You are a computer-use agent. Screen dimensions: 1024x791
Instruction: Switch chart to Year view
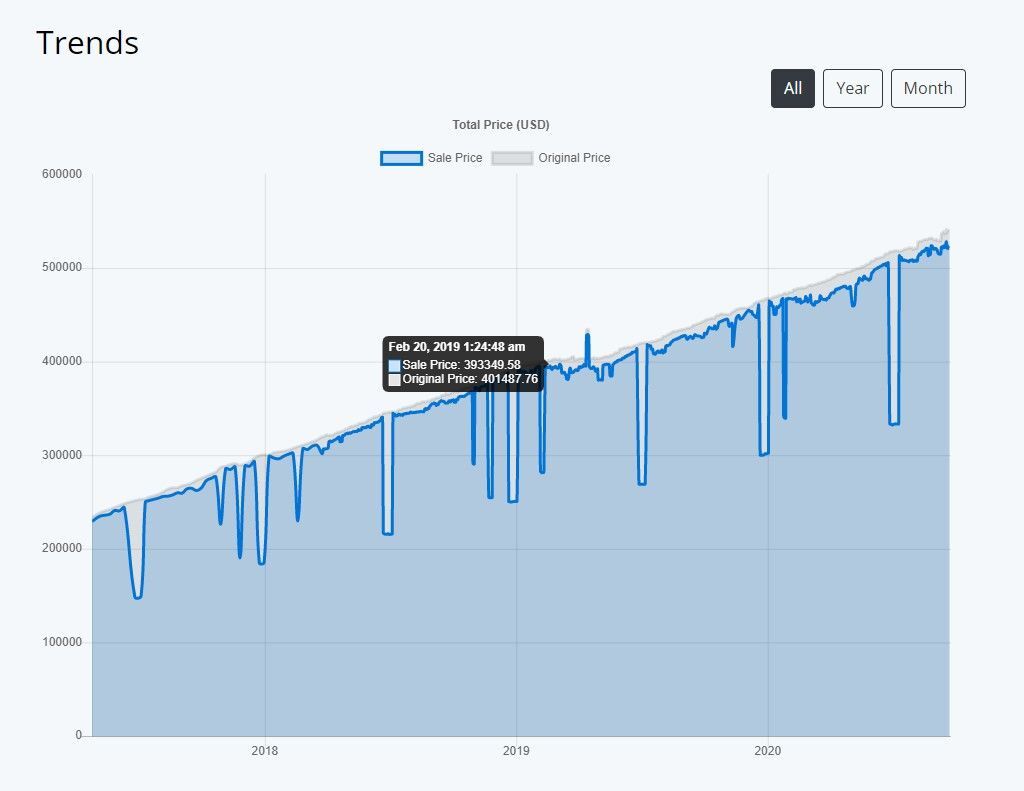[852, 88]
